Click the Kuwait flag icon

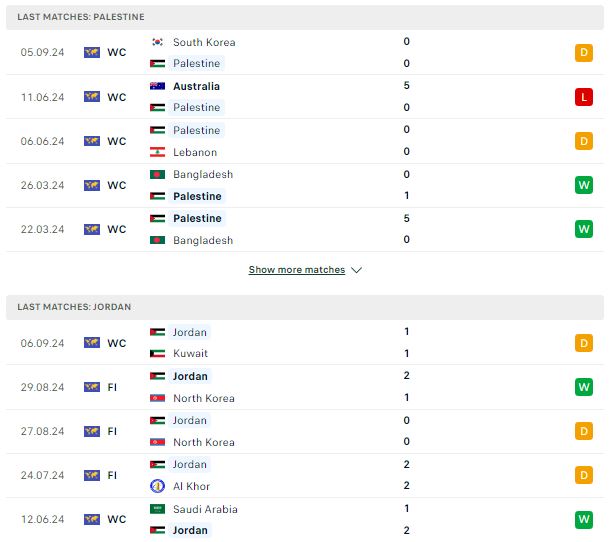point(157,353)
